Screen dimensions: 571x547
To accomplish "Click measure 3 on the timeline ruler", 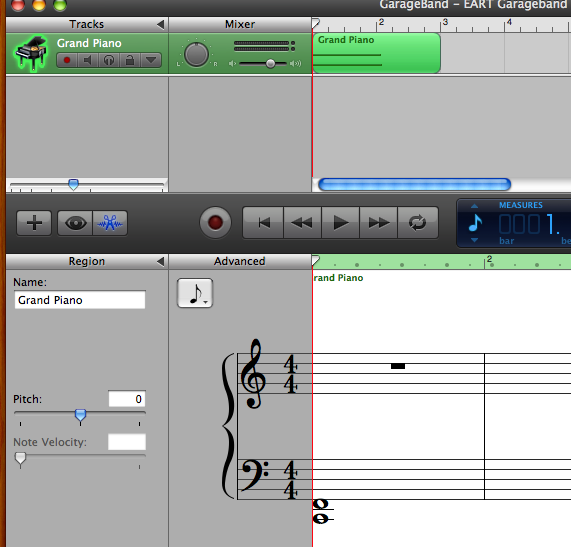I will click(444, 24).
